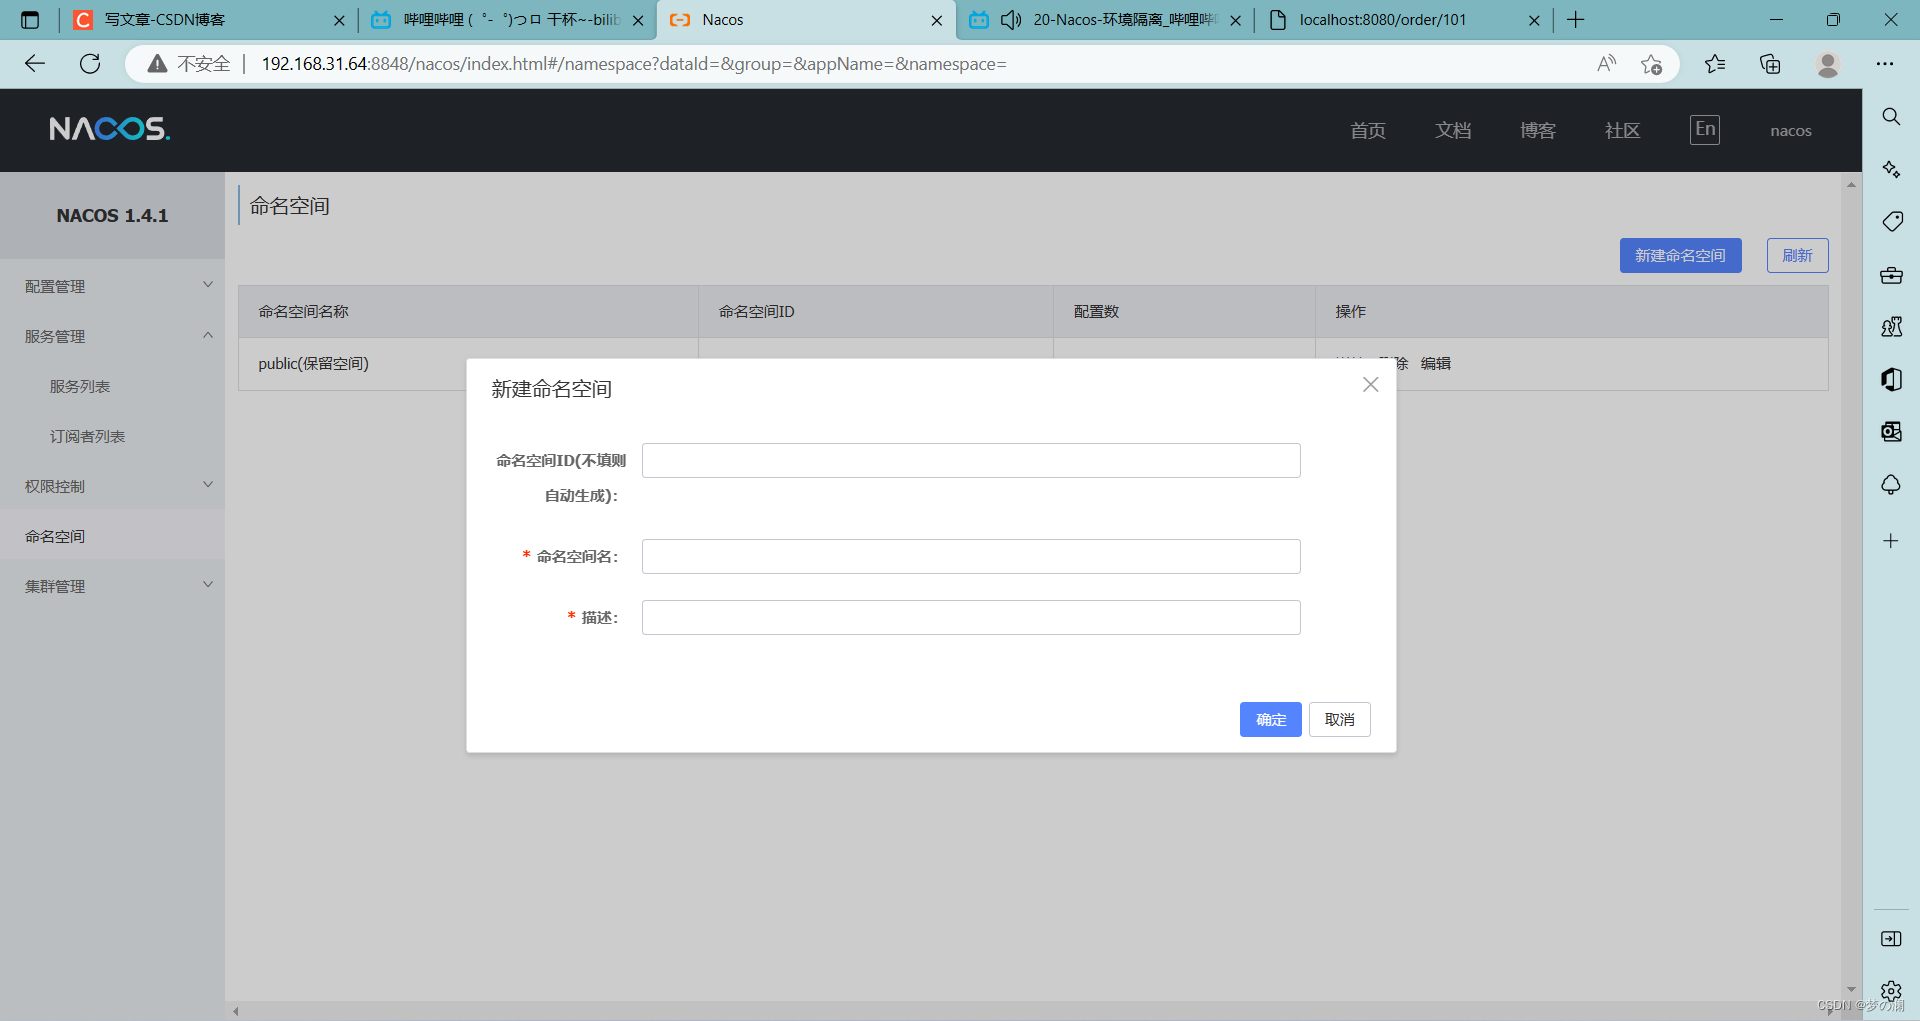Close the 新建命名空间 dialog with X
Image resolution: width=1920 pixels, height=1021 pixels.
point(1370,385)
